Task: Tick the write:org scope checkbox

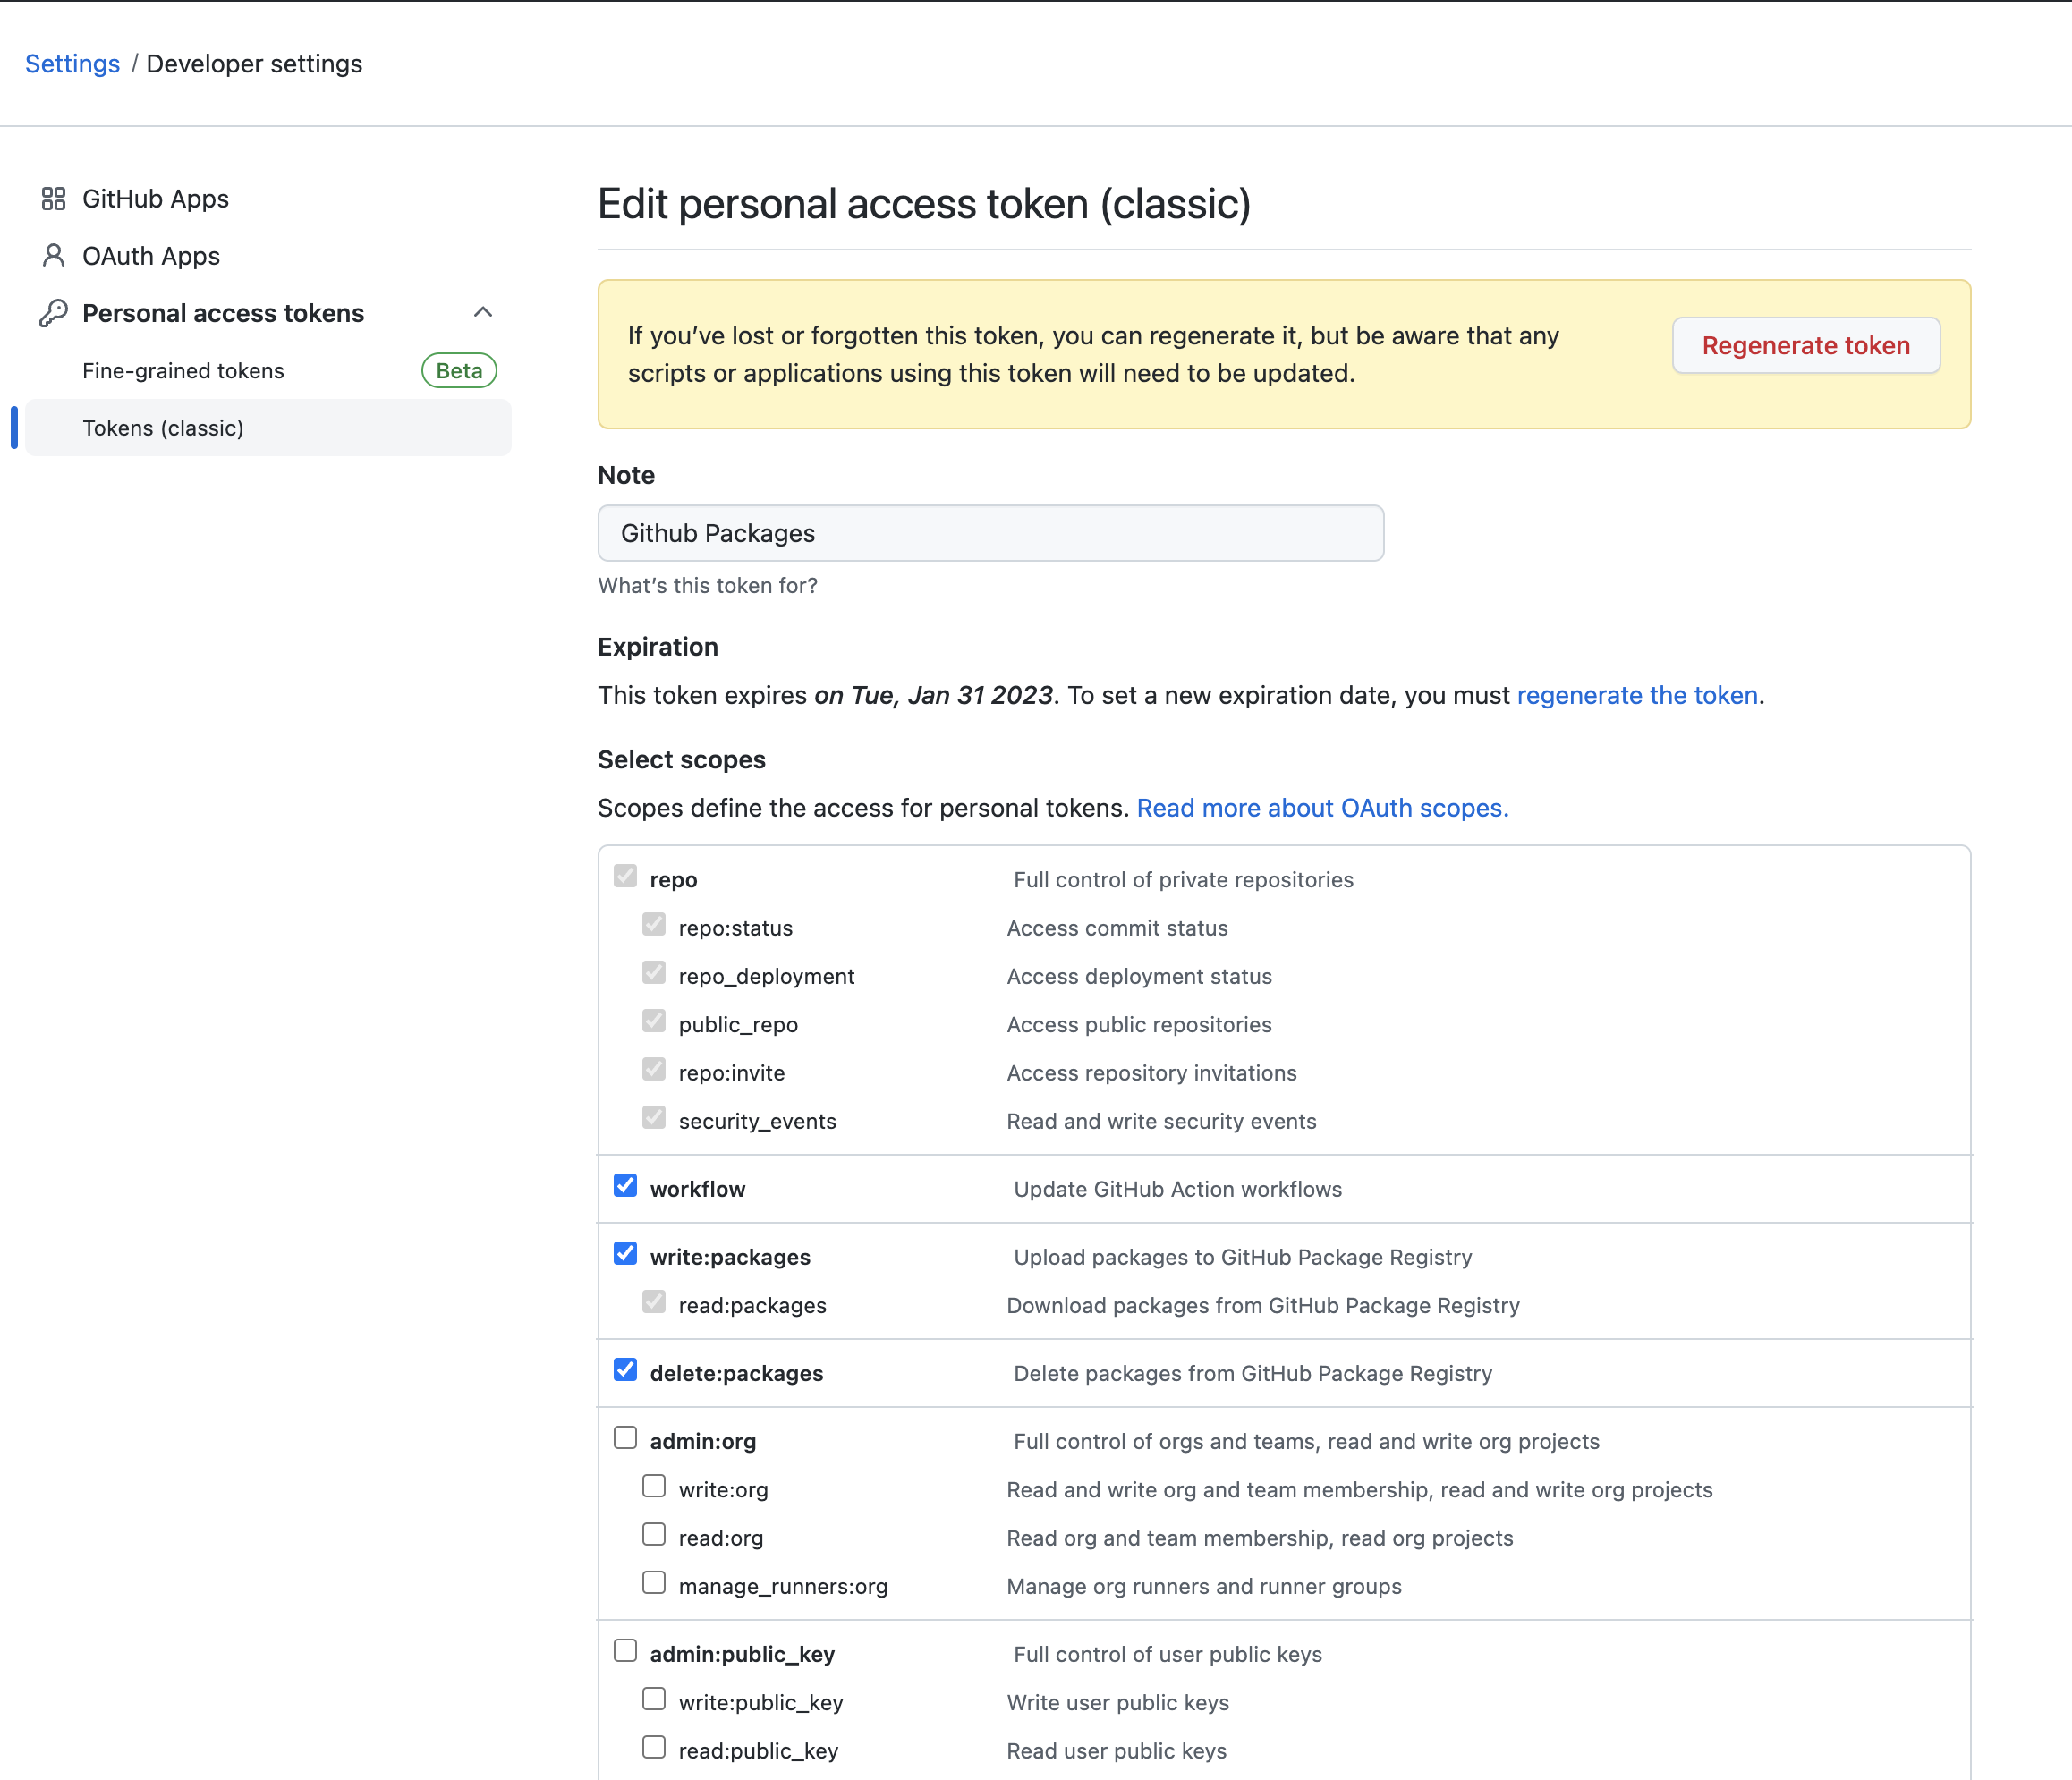Action: click(654, 1487)
